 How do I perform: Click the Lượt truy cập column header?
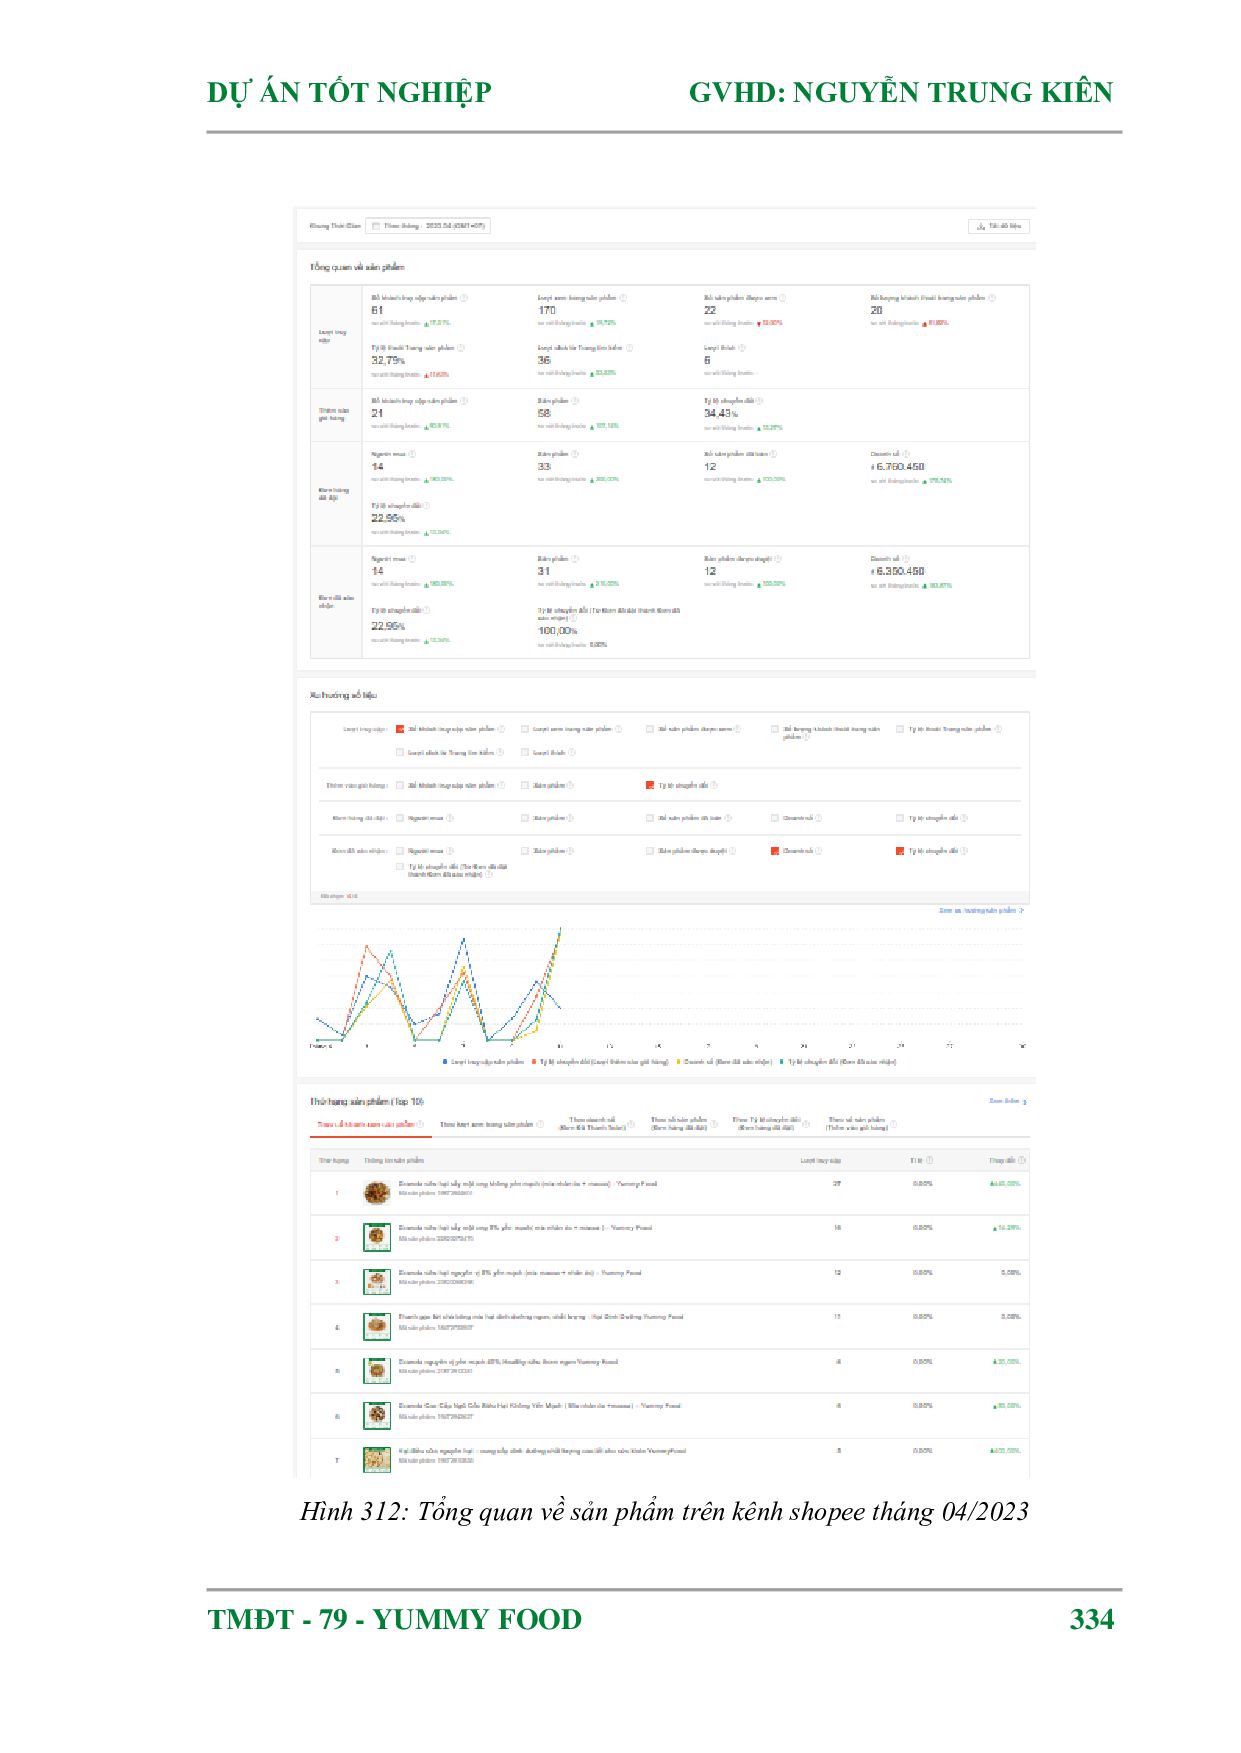[x=821, y=1161]
